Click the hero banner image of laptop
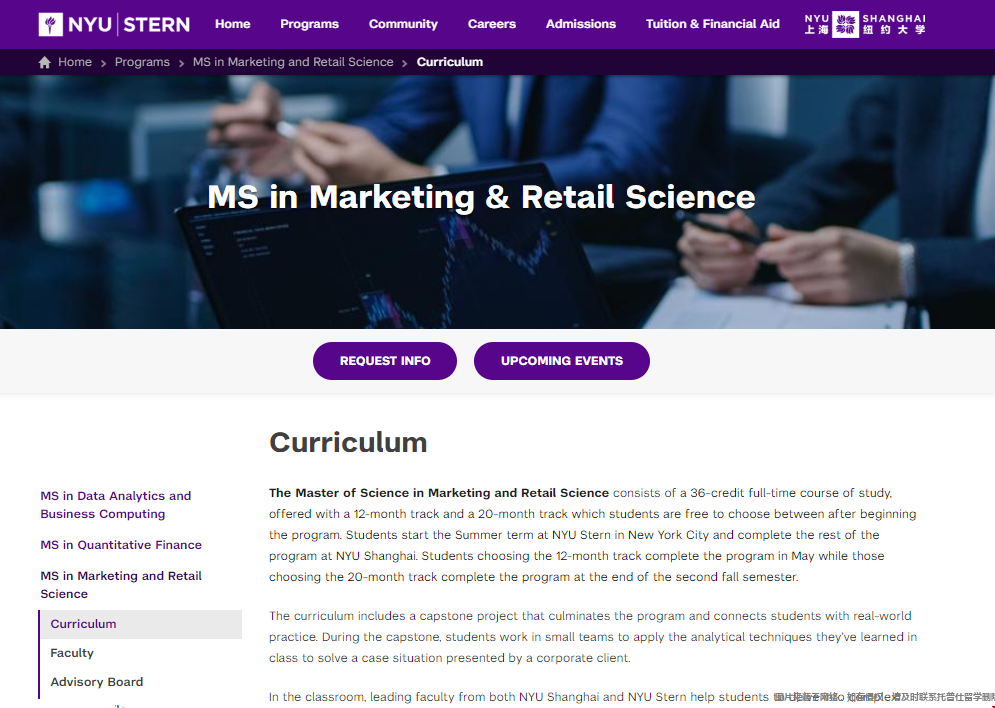The height and width of the screenshot is (708, 995). (x=498, y=202)
